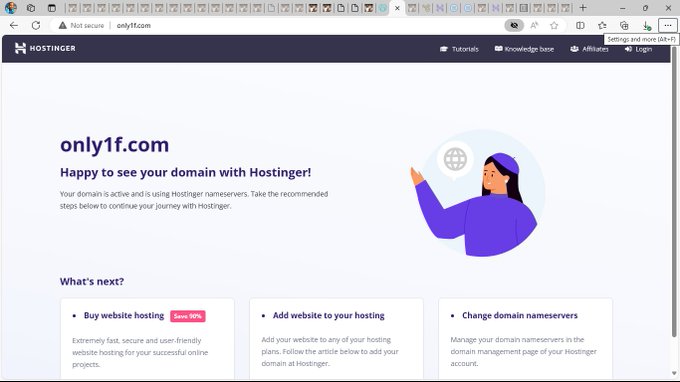The height and width of the screenshot is (382, 680).
Task: Open the browser profile avatar
Action: (10, 8)
